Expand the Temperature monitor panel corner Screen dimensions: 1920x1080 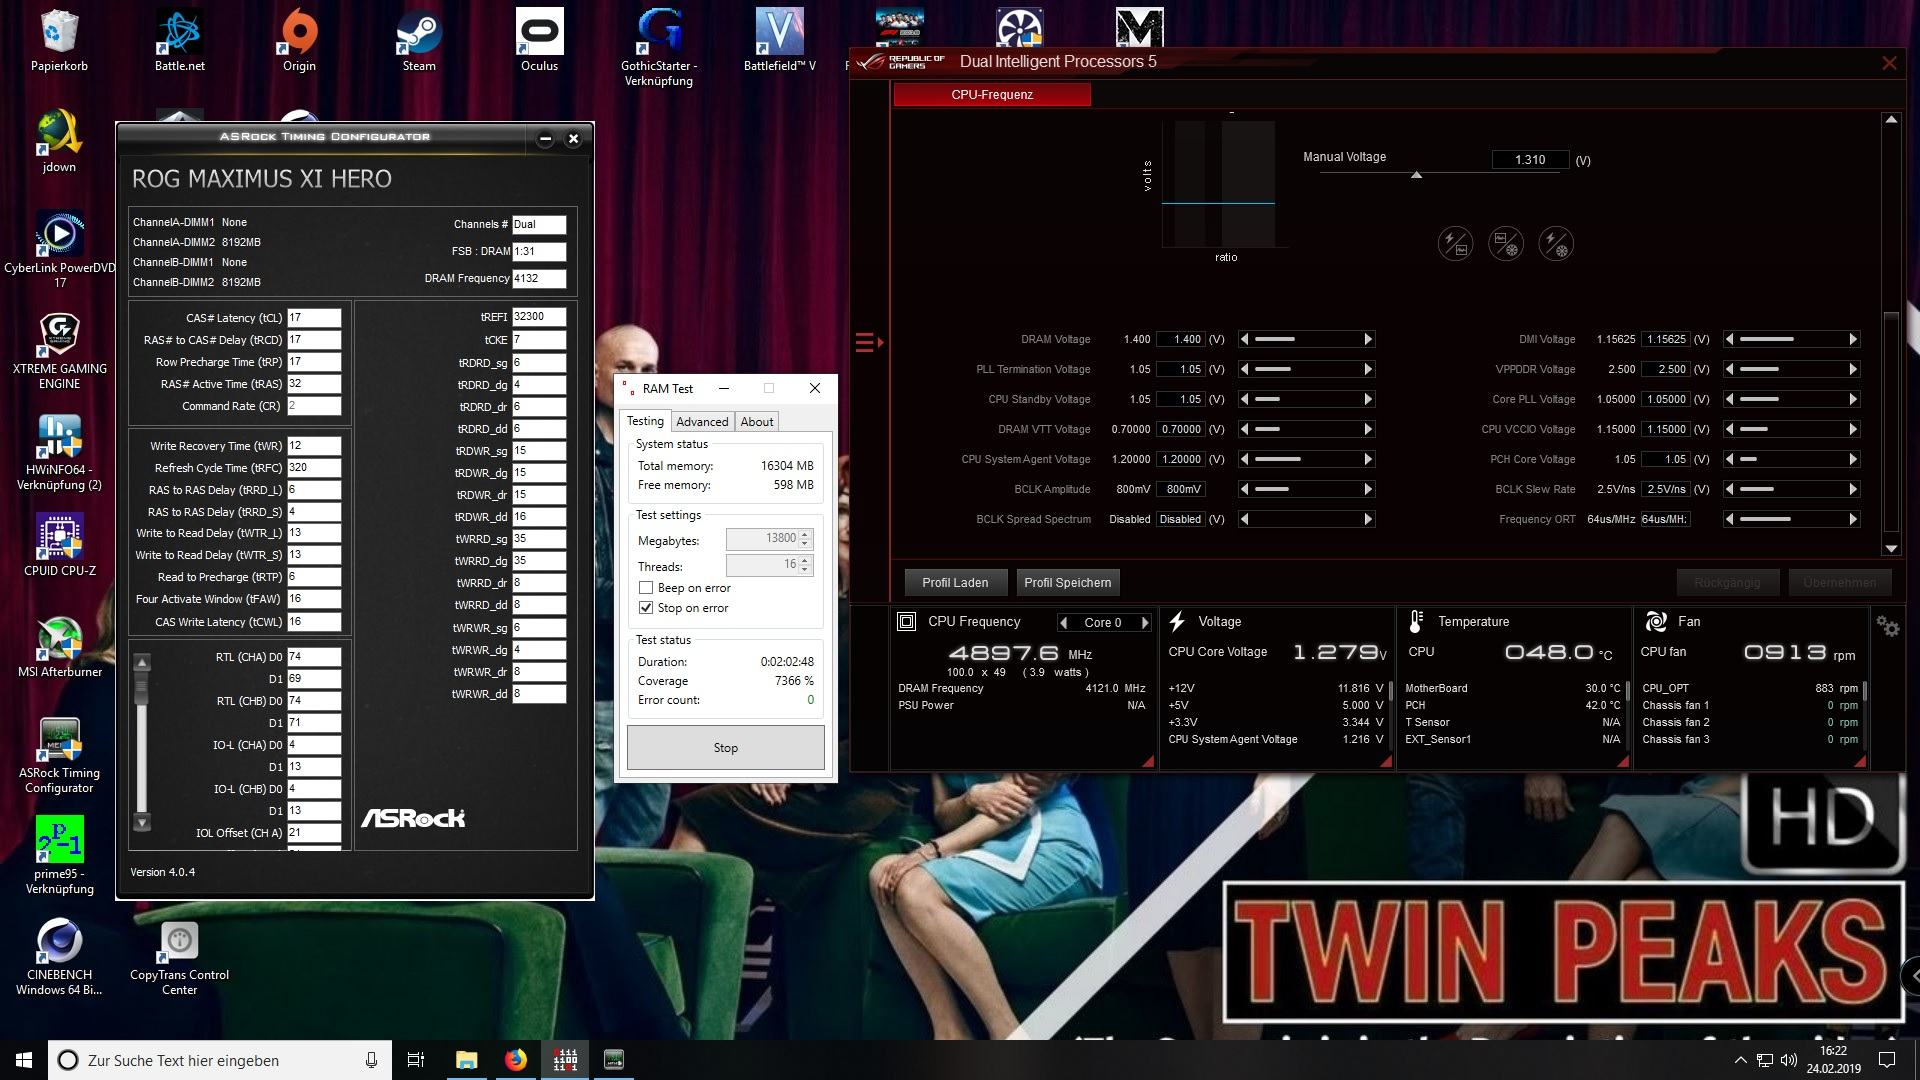pos(1622,762)
